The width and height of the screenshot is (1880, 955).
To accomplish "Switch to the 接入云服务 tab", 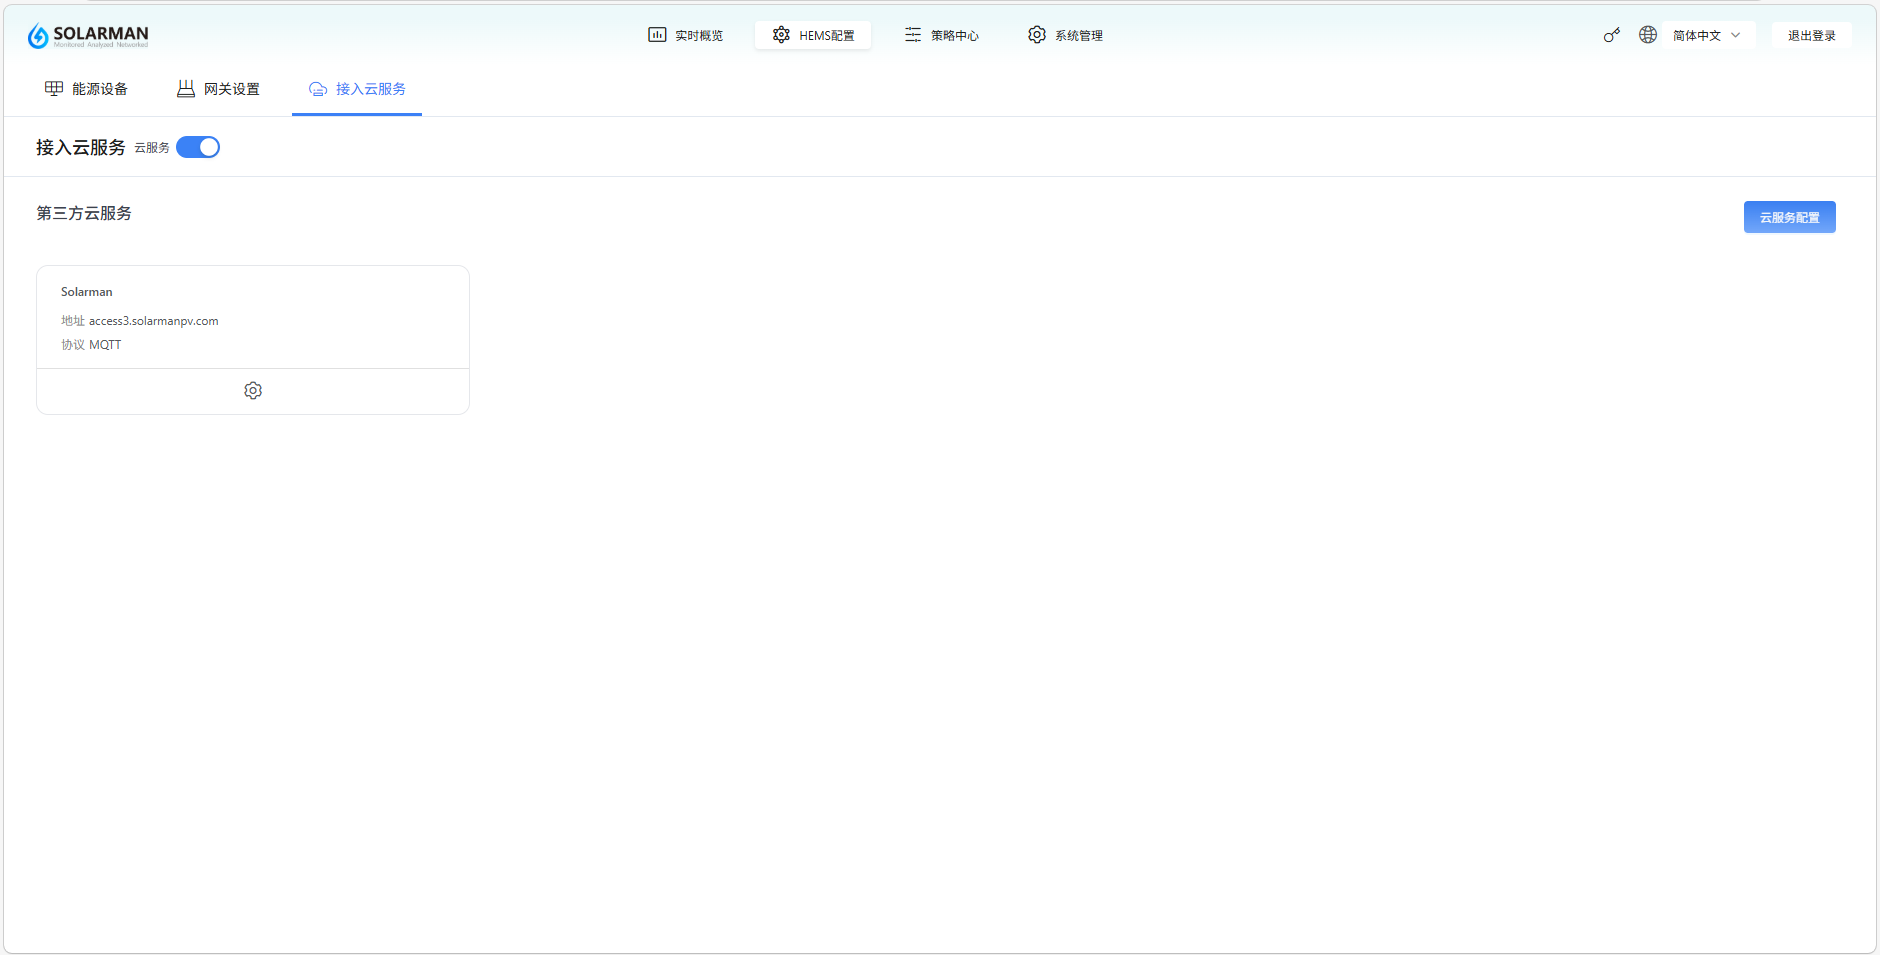I will (x=357, y=89).
